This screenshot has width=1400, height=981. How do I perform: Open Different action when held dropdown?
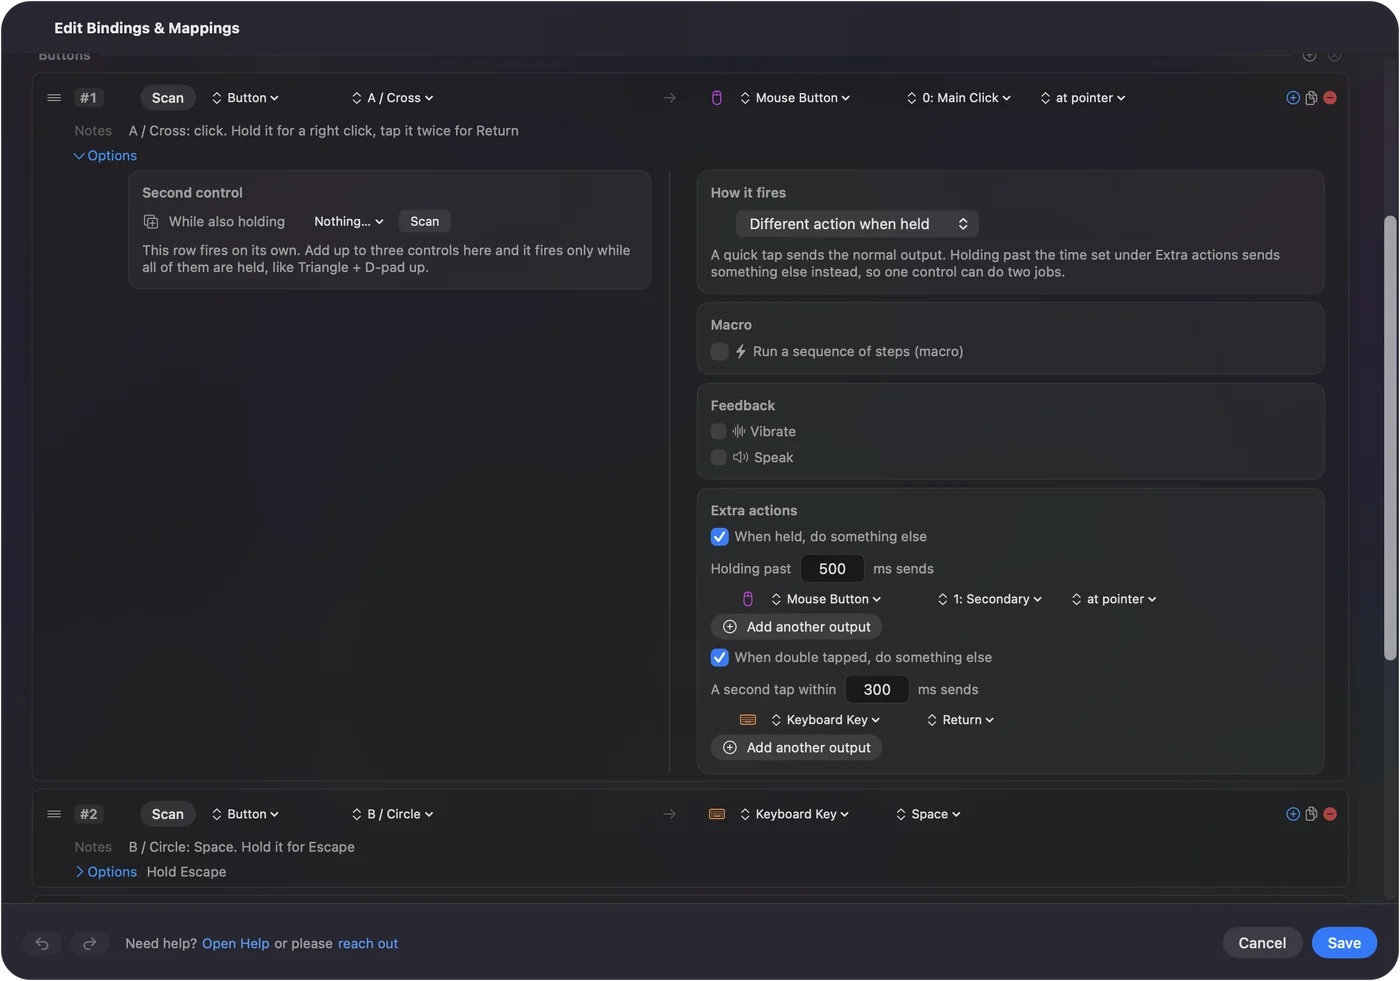click(x=857, y=224)
